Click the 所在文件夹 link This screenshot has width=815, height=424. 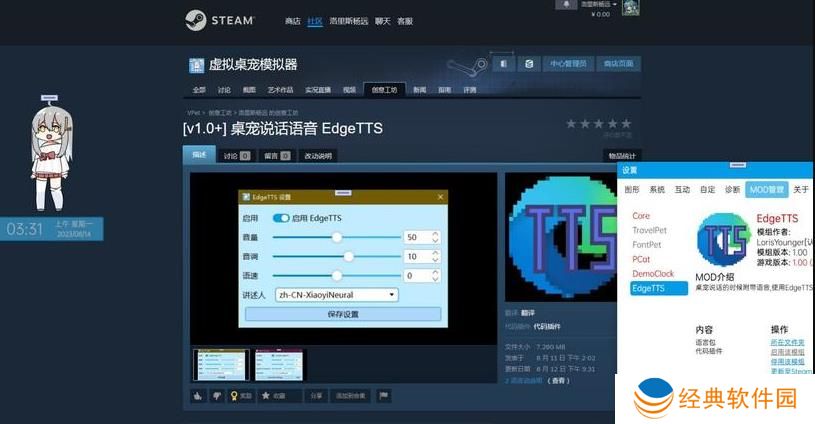click(x=787, y=343)
